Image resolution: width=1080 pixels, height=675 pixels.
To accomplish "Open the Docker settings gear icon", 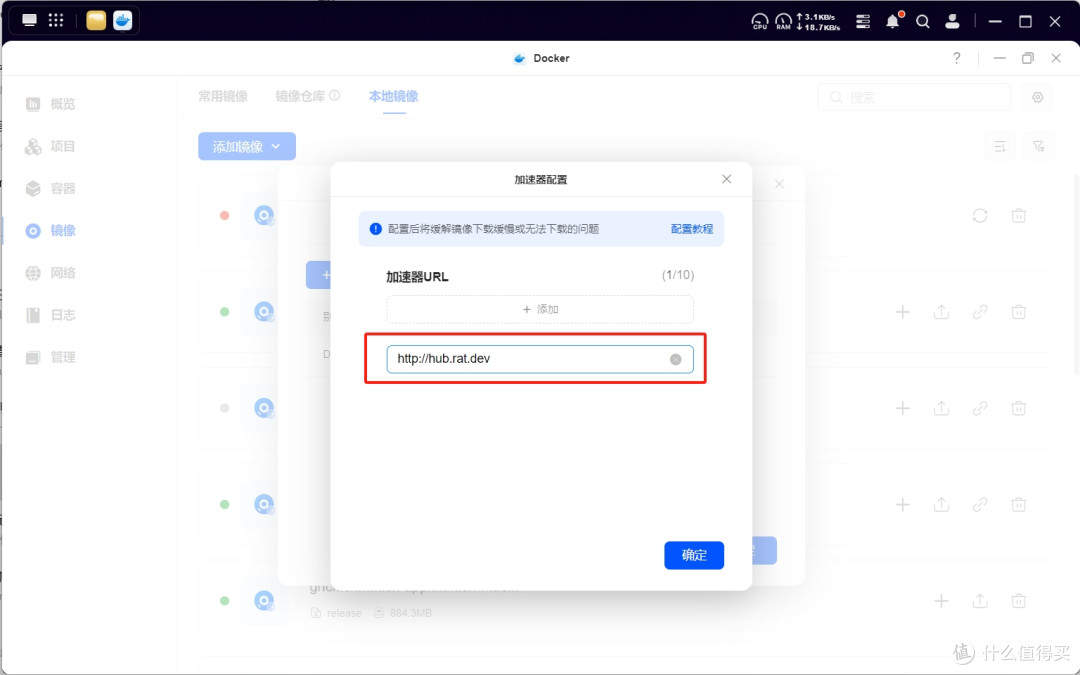I will [1037, 97].
